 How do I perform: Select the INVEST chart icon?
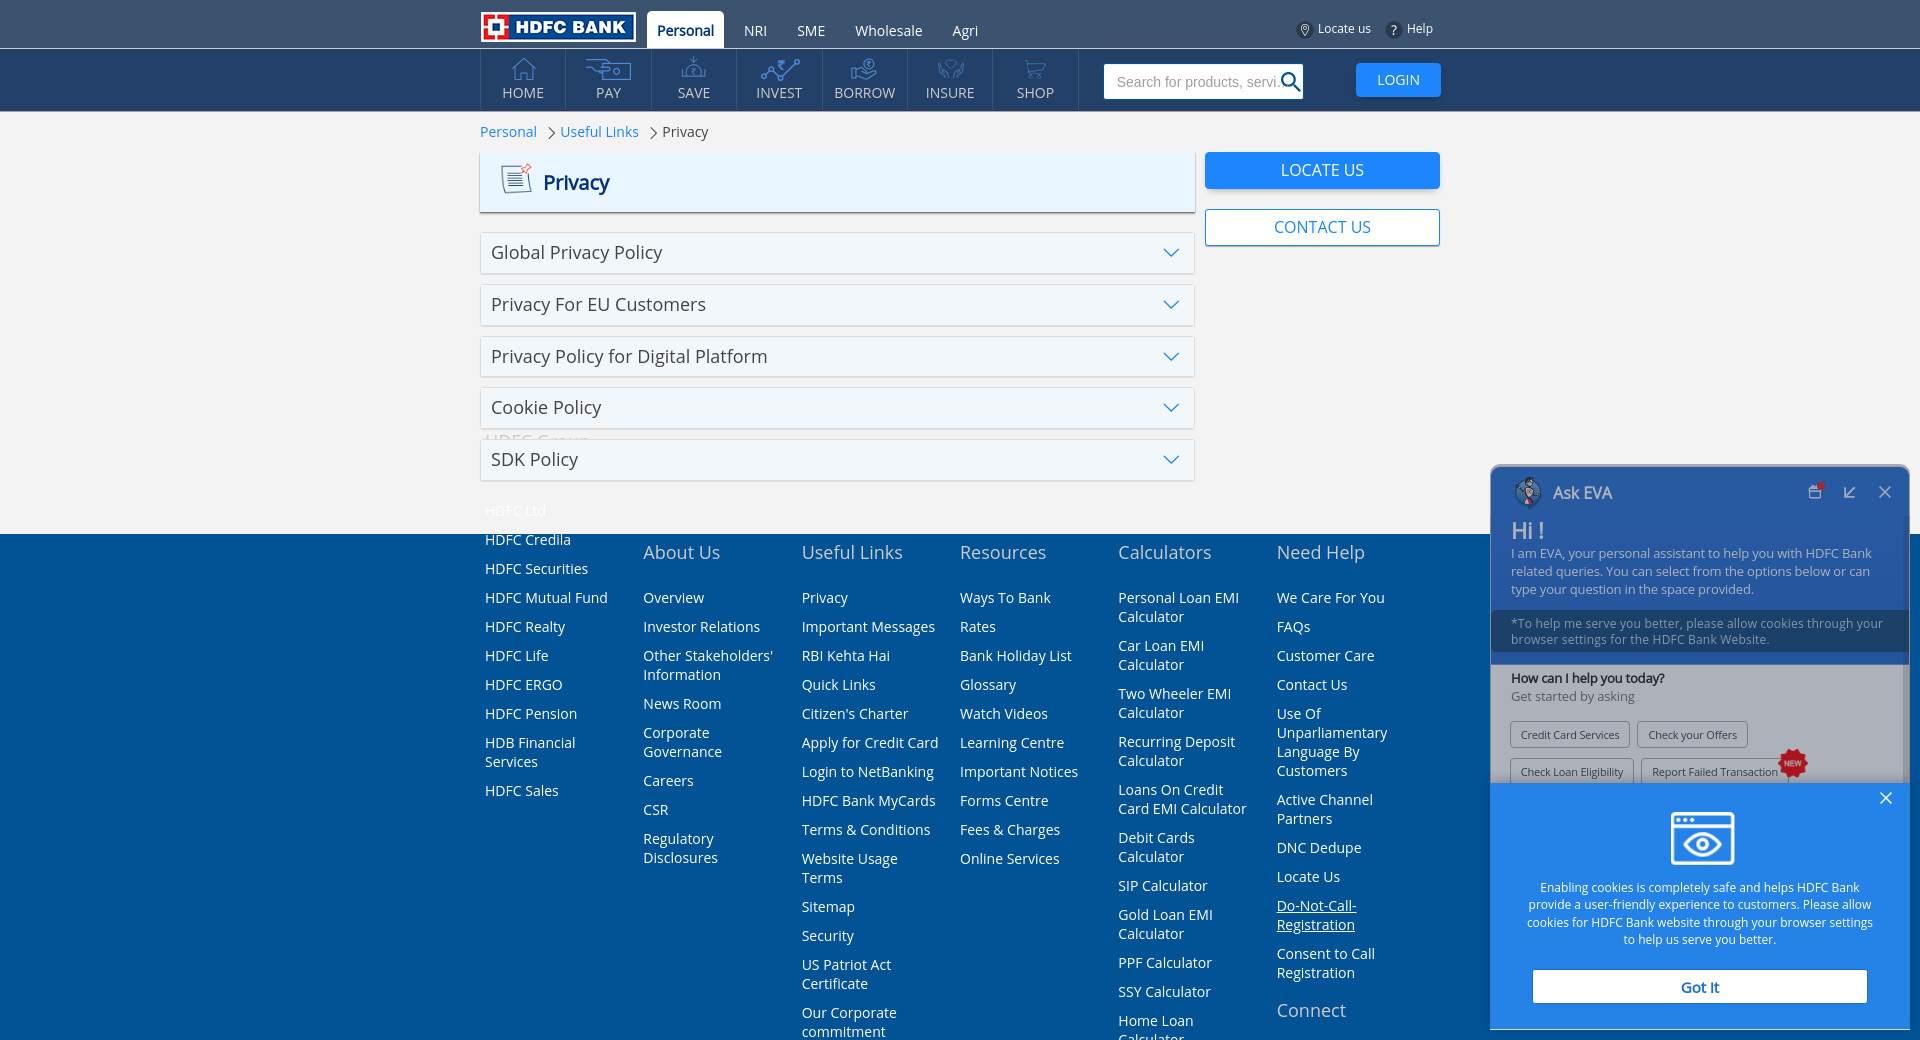click(779, 70)
